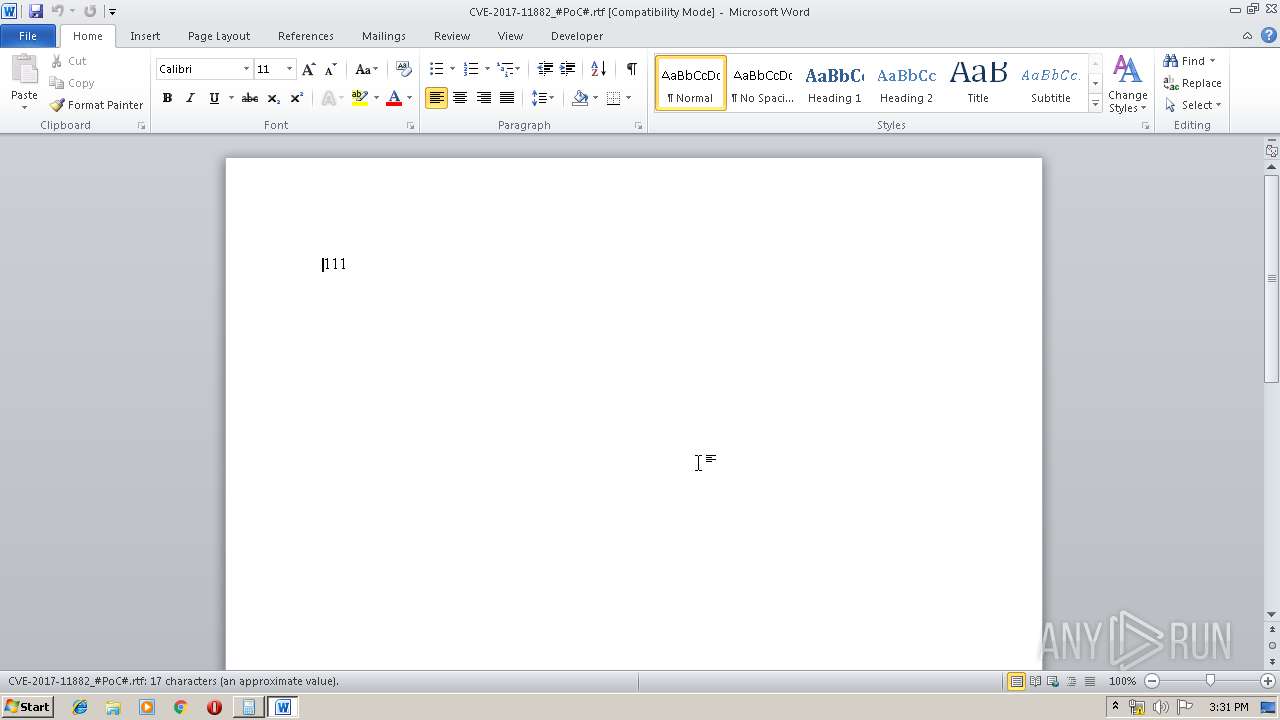Apply the Title style
Screen dimensions: 1280x720
978,83
